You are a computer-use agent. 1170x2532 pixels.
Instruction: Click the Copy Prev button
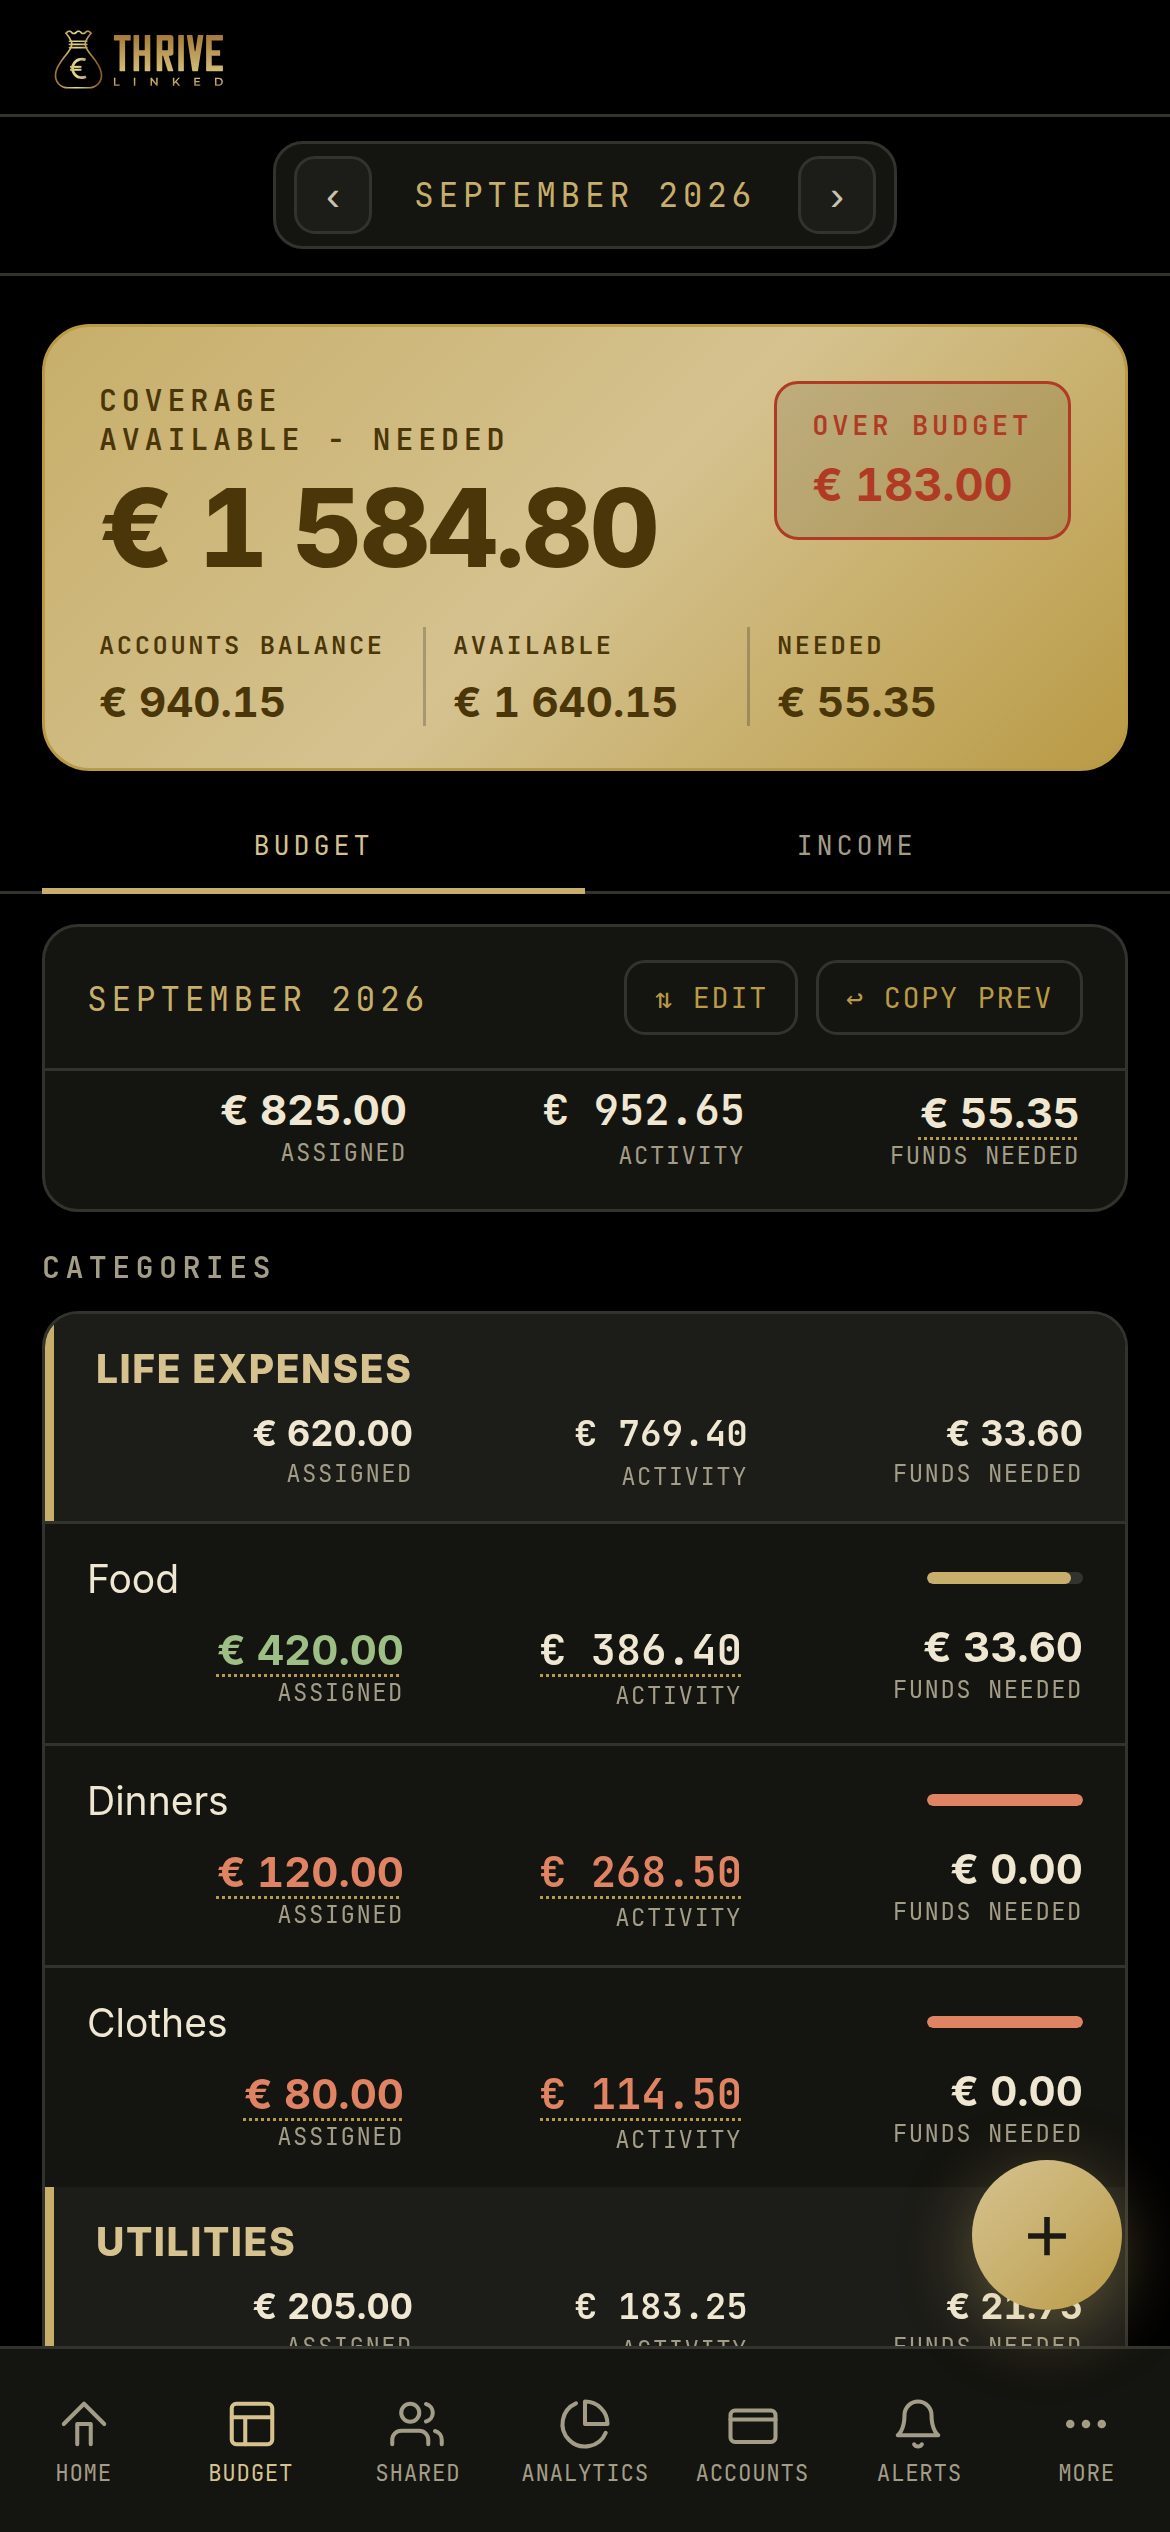coord(949,997)
